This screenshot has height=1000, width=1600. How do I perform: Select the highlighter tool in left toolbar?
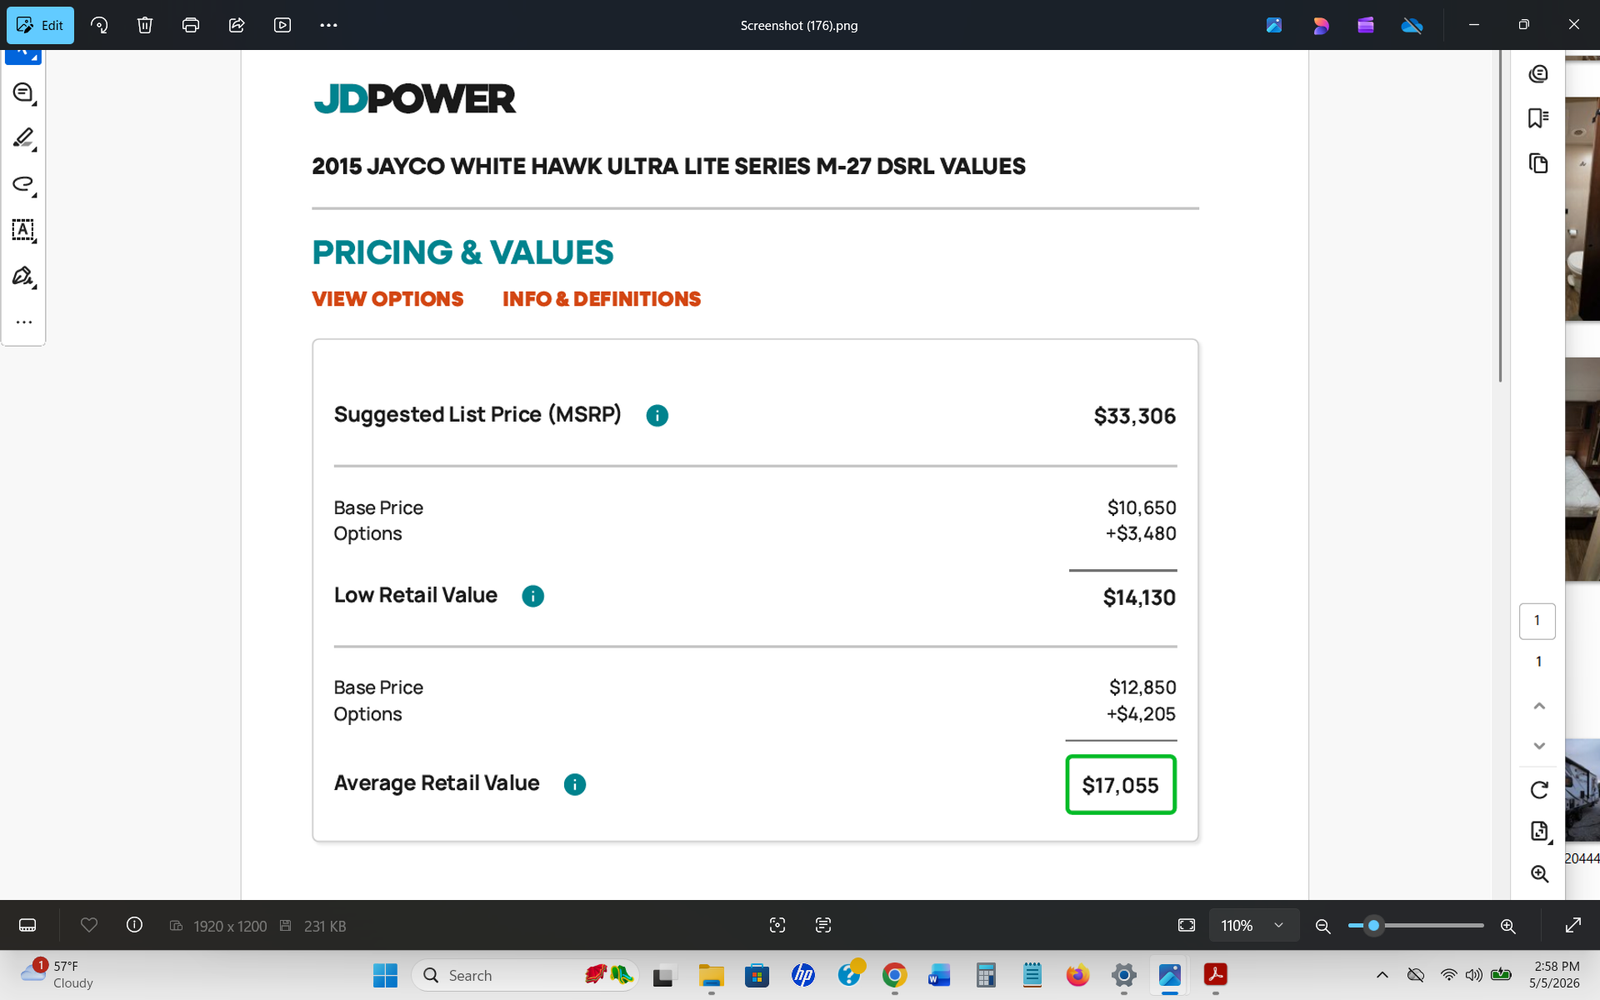(23, 138)
